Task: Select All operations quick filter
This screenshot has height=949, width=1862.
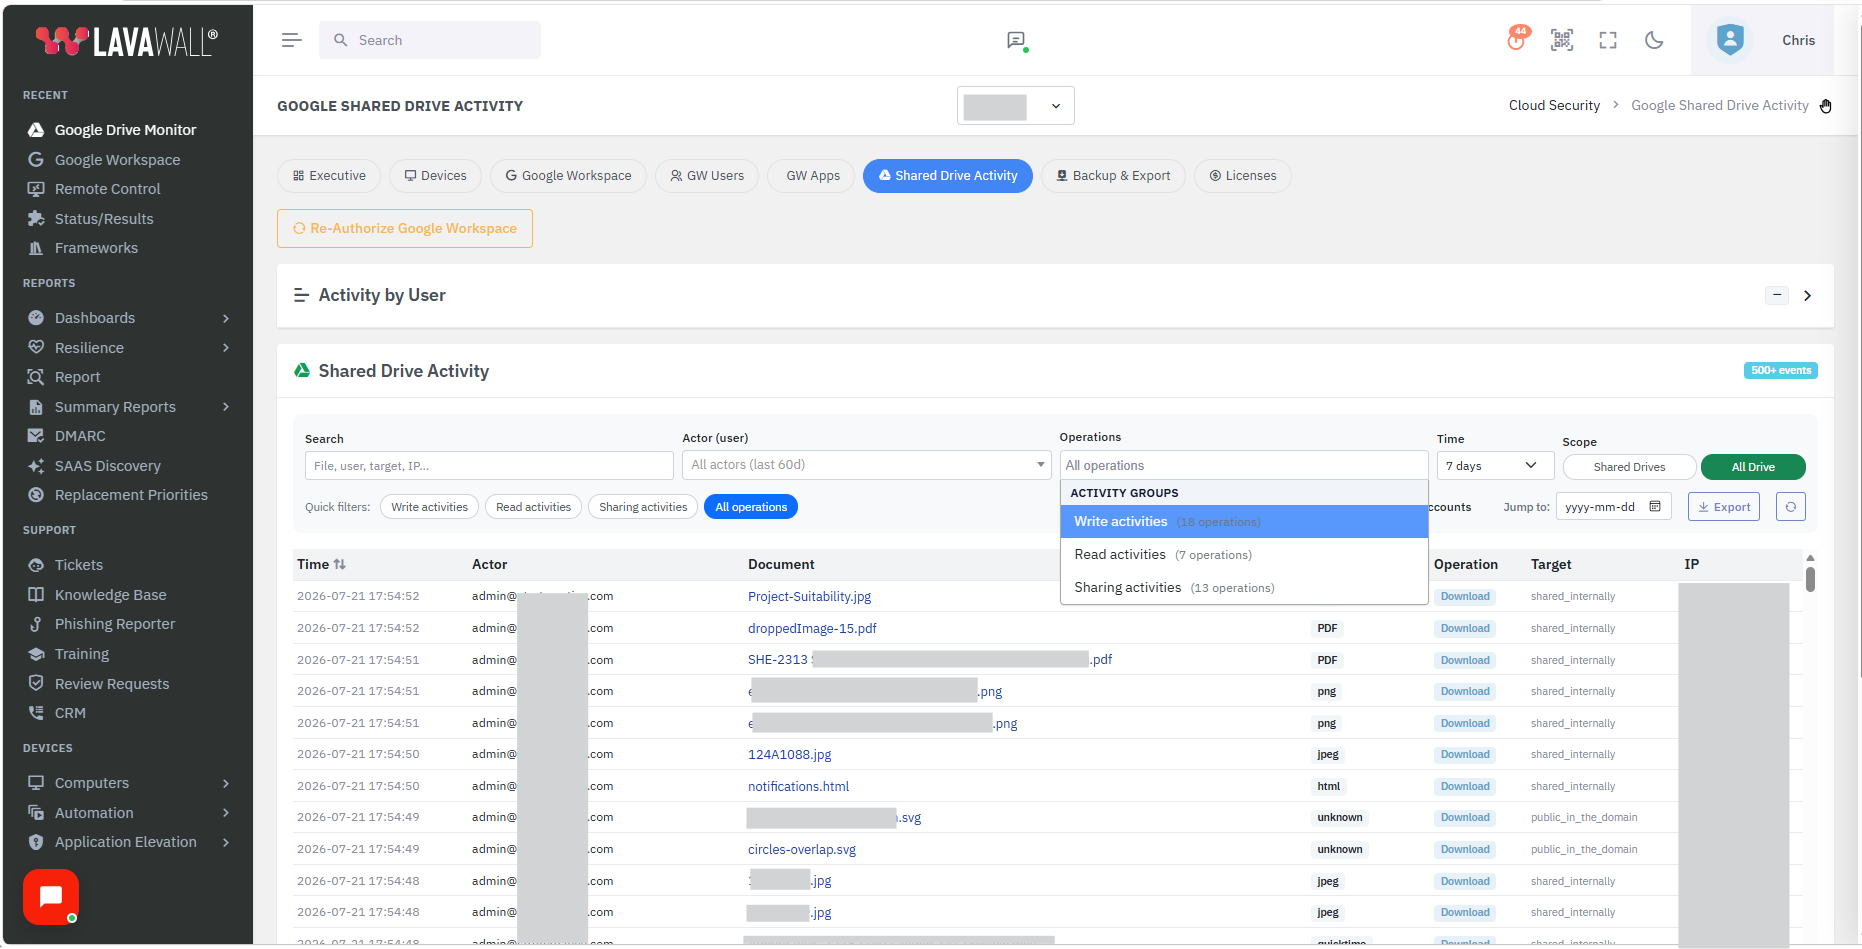Action: pyautogui.click(x=751, y=507)
